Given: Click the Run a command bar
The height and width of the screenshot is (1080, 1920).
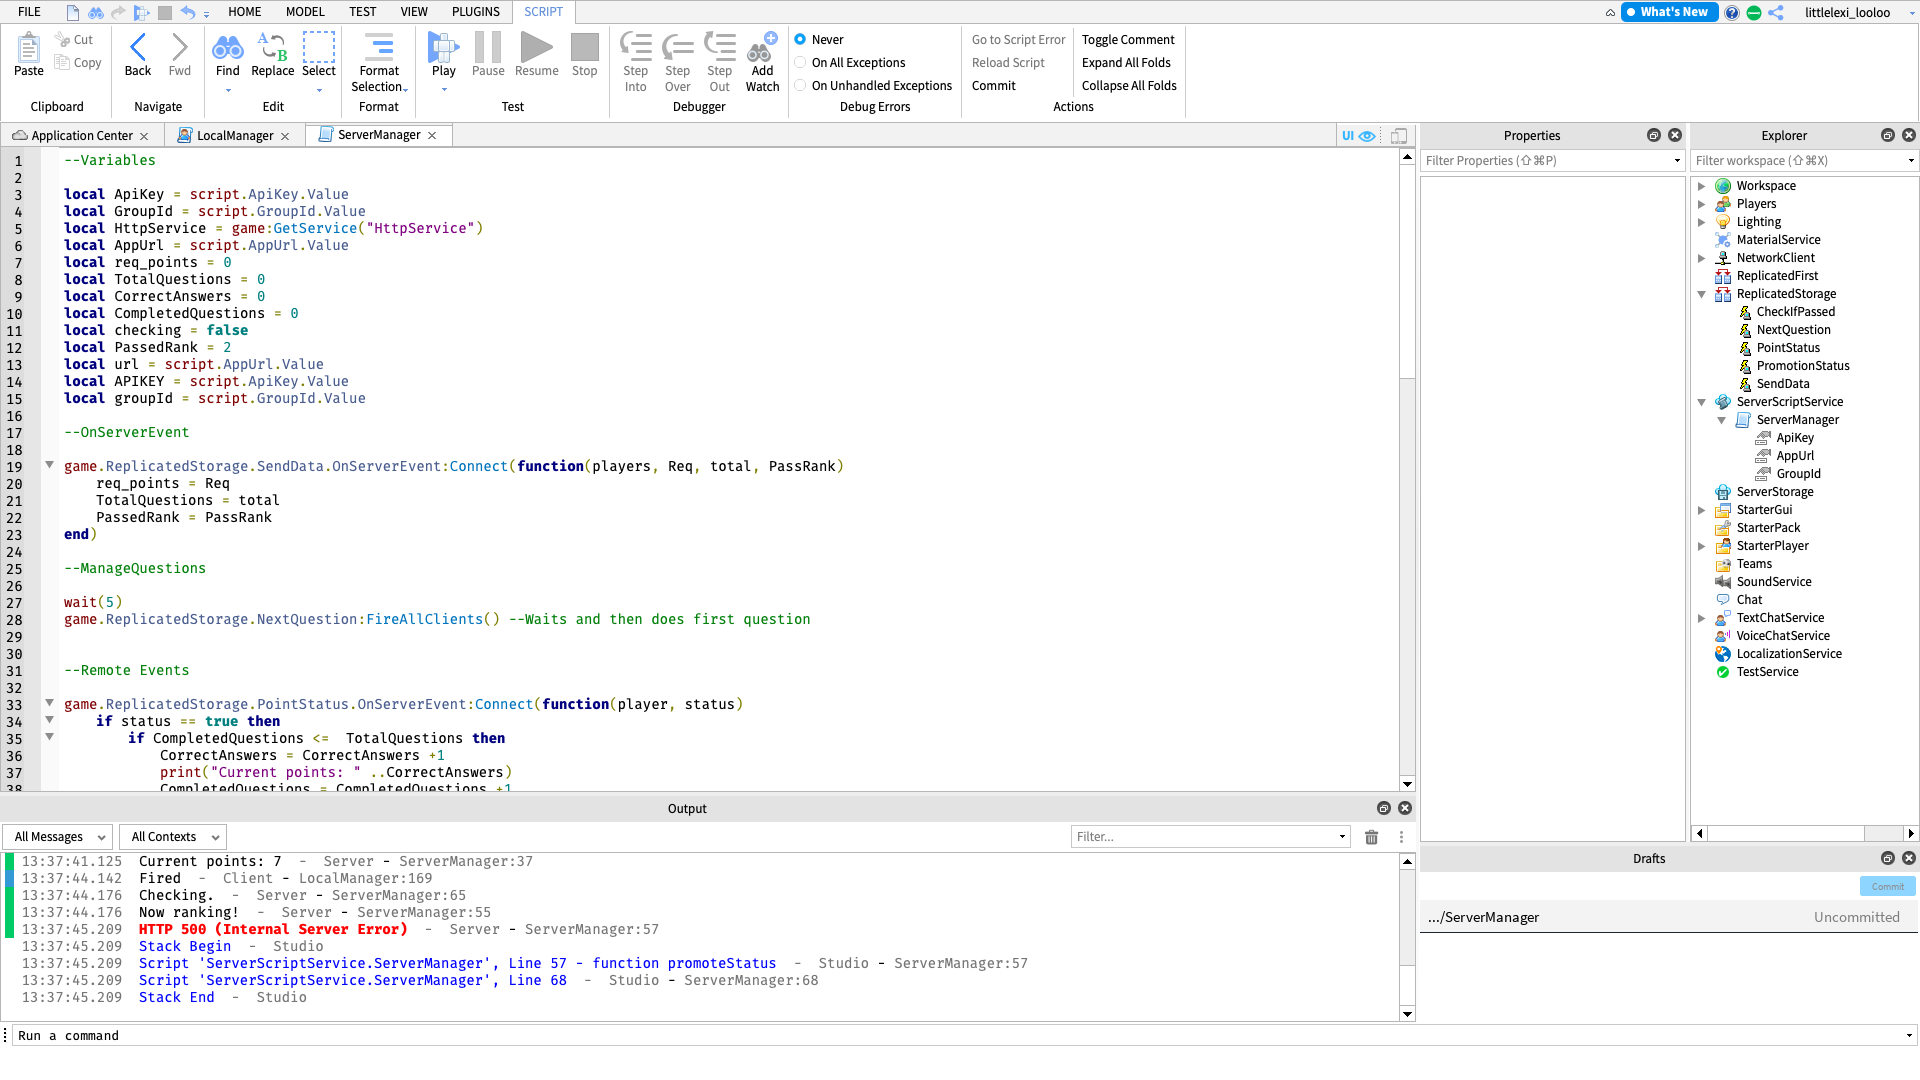Looking at the screenshot, I should tap(960, 1035).
